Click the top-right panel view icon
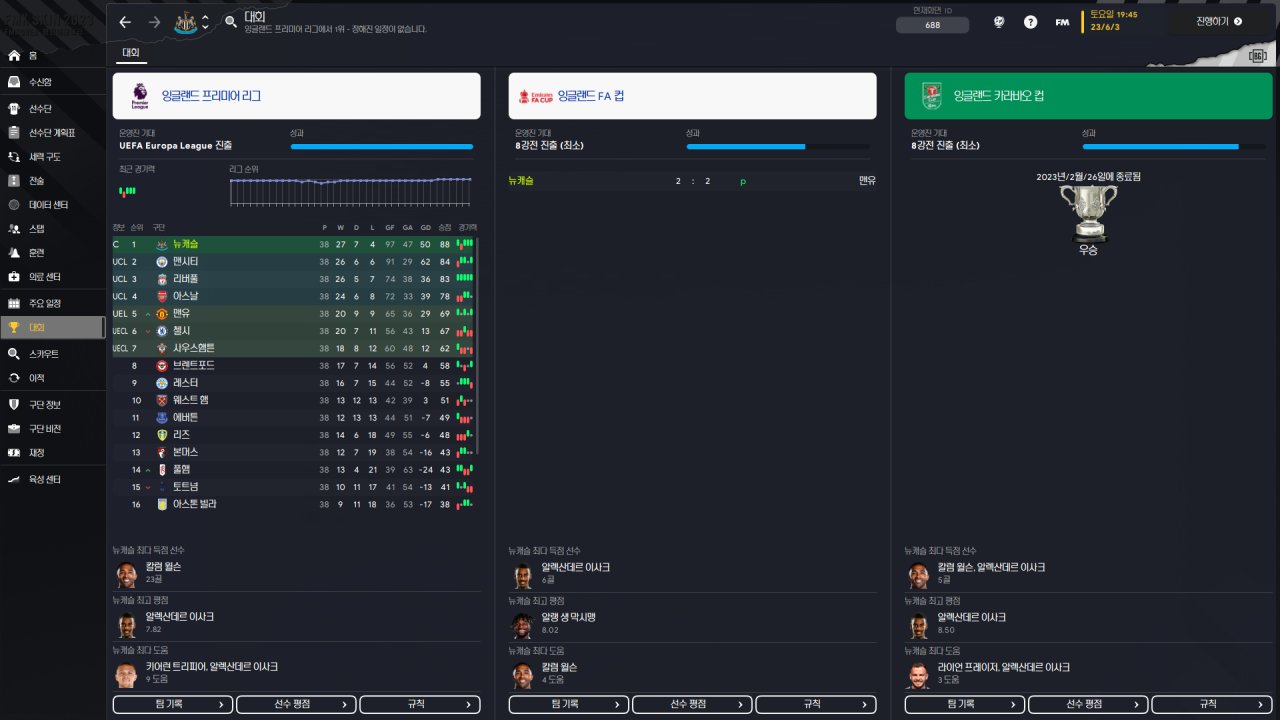This screenshot has width=1280, height=720. (1258, 56)
